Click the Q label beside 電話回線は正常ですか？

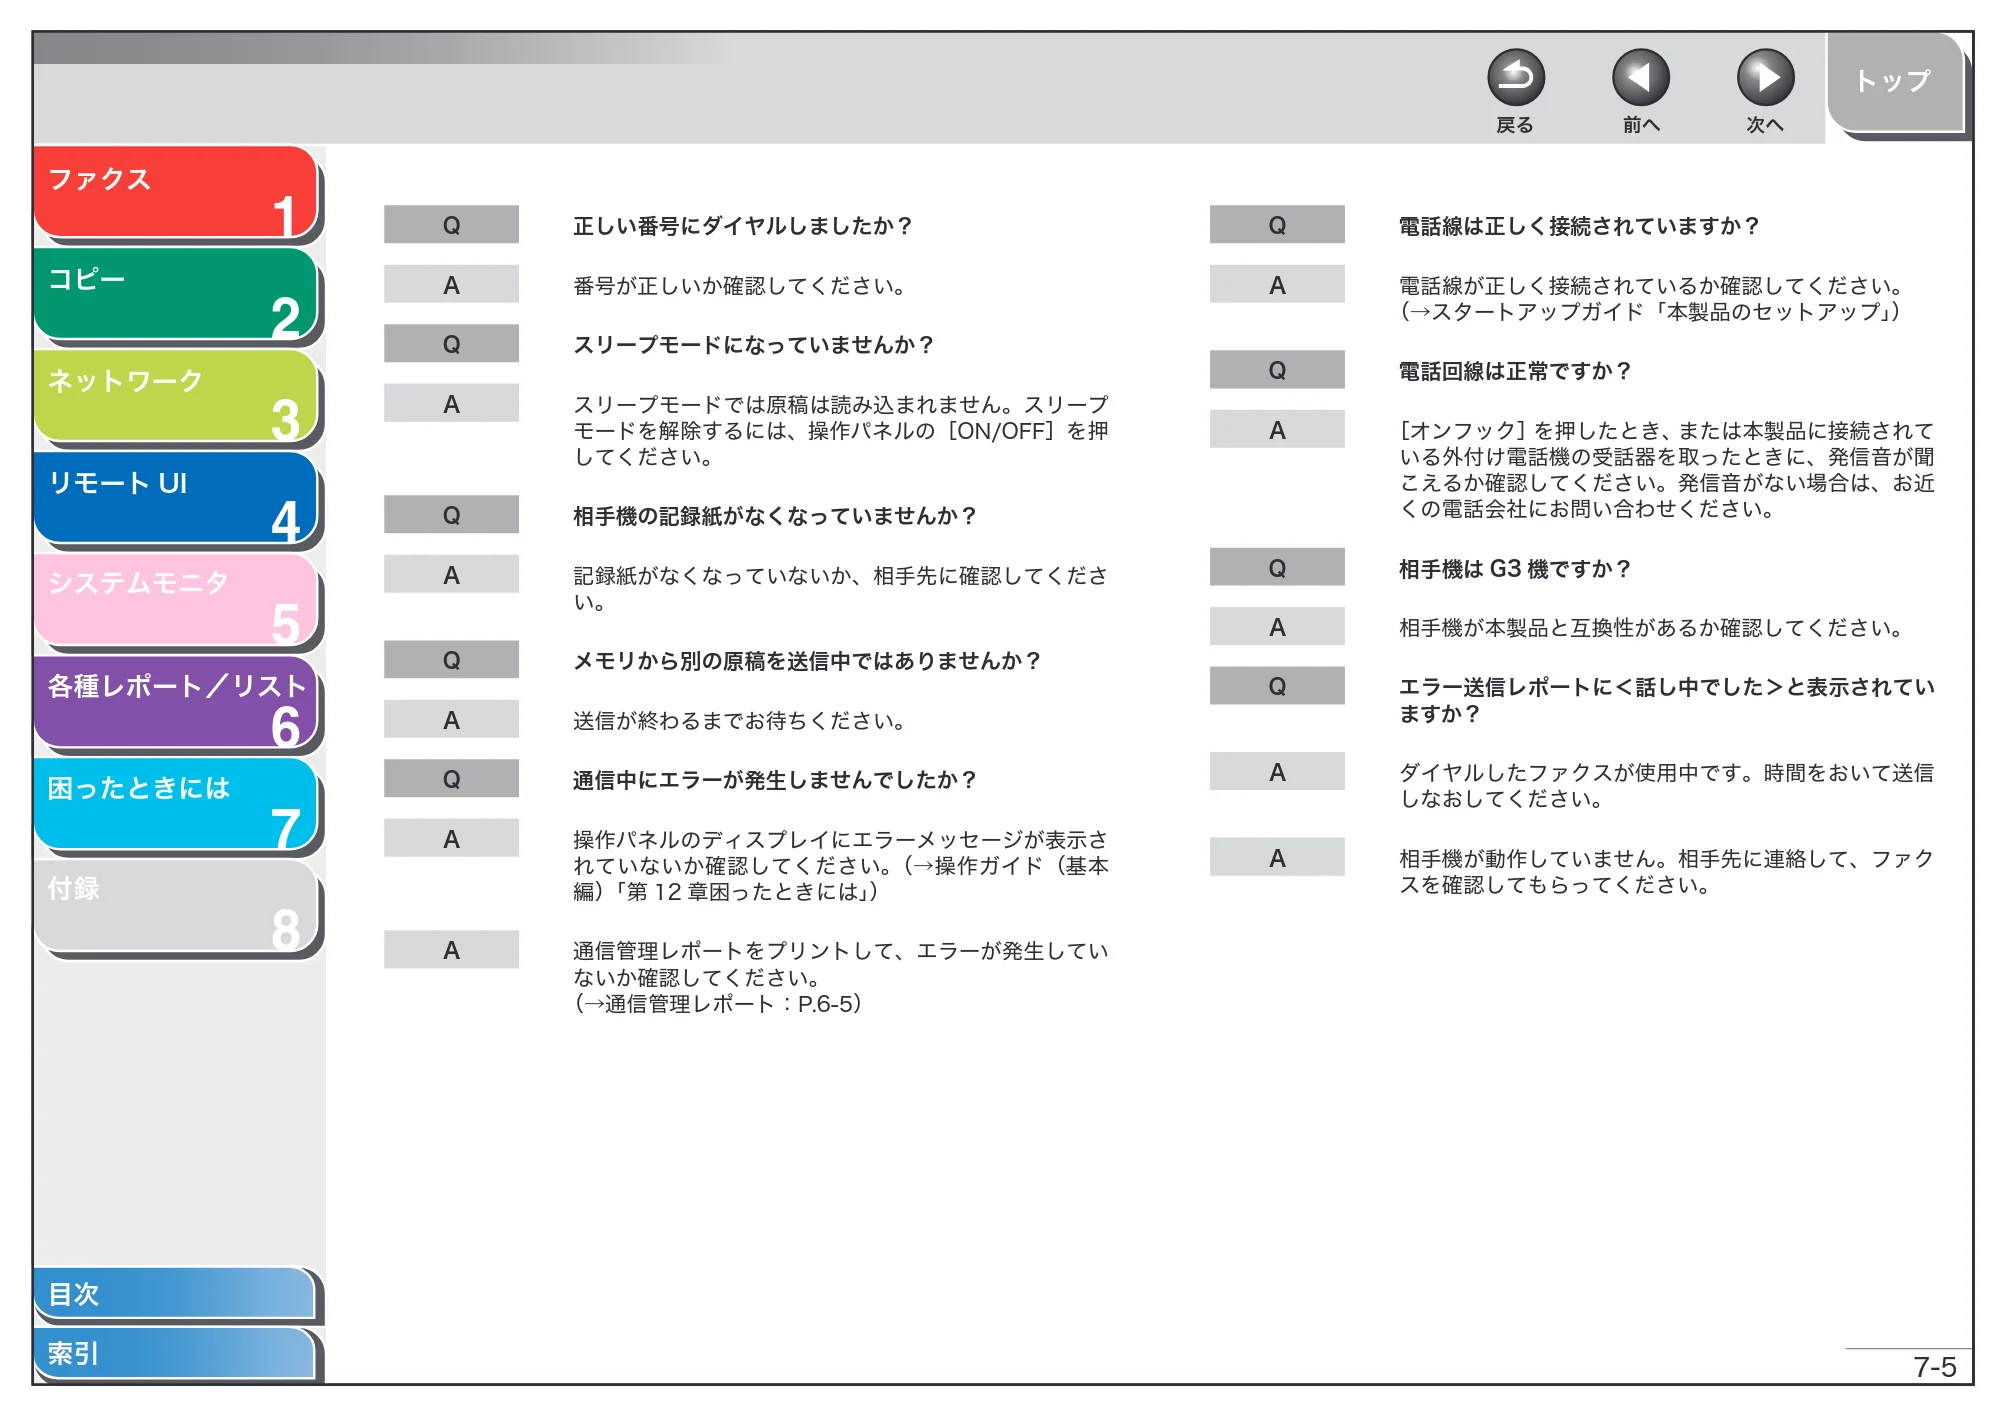[1277, 370]
